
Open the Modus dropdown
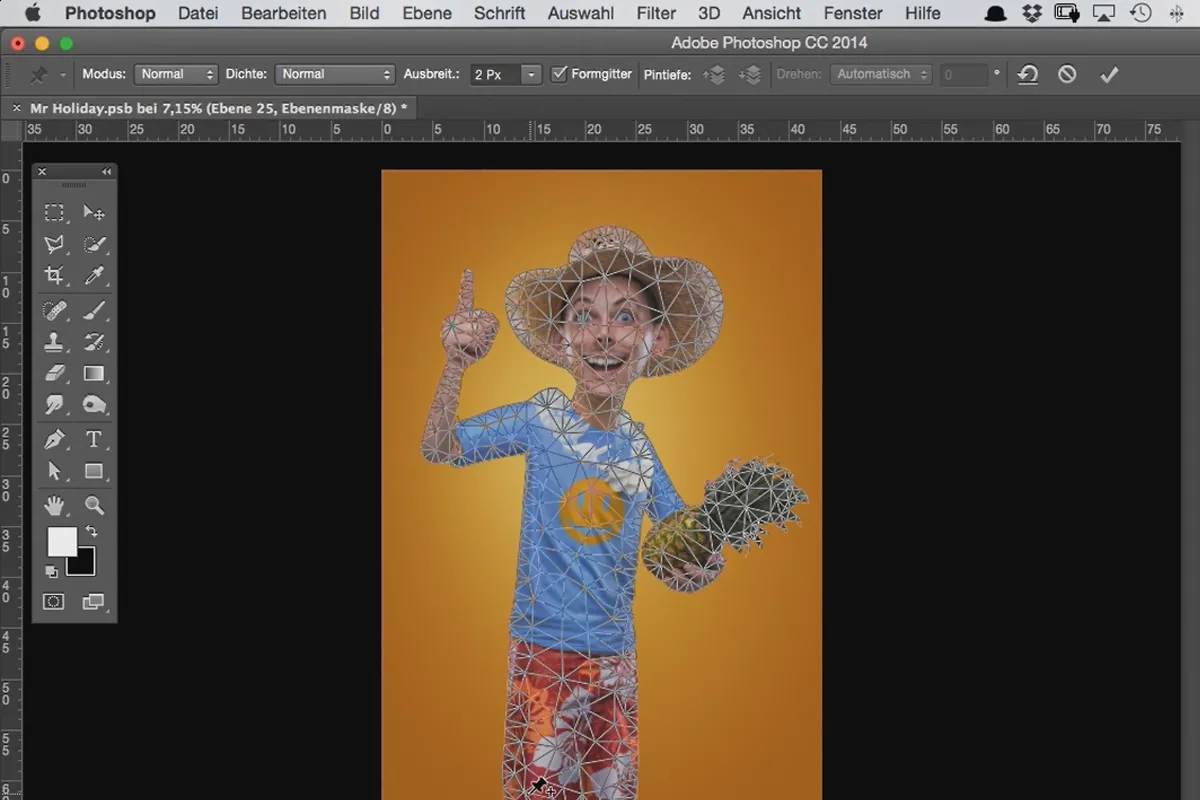coord(176,74)
